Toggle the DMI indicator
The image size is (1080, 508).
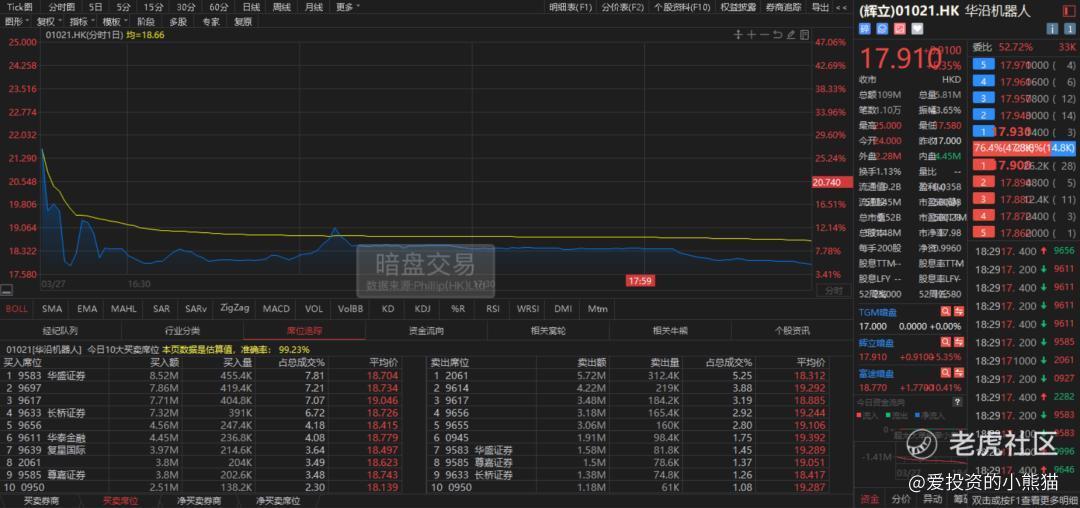pos(563,309)
